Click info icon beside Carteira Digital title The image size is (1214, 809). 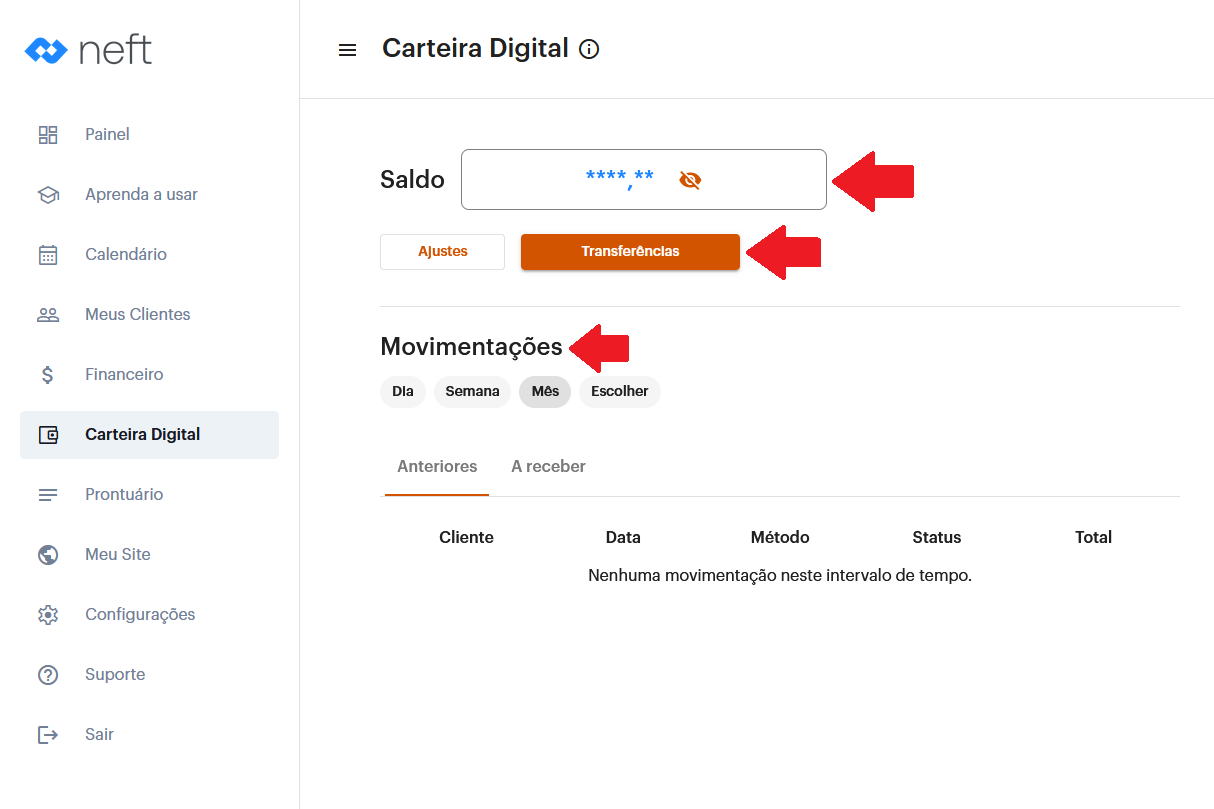coord(589,49)
